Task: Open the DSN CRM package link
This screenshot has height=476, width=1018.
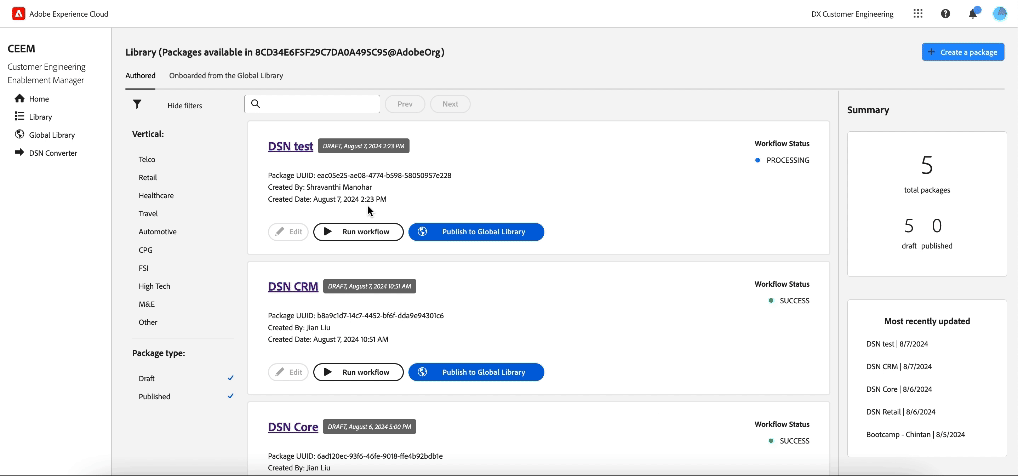Action: click(x=293, y=286)
